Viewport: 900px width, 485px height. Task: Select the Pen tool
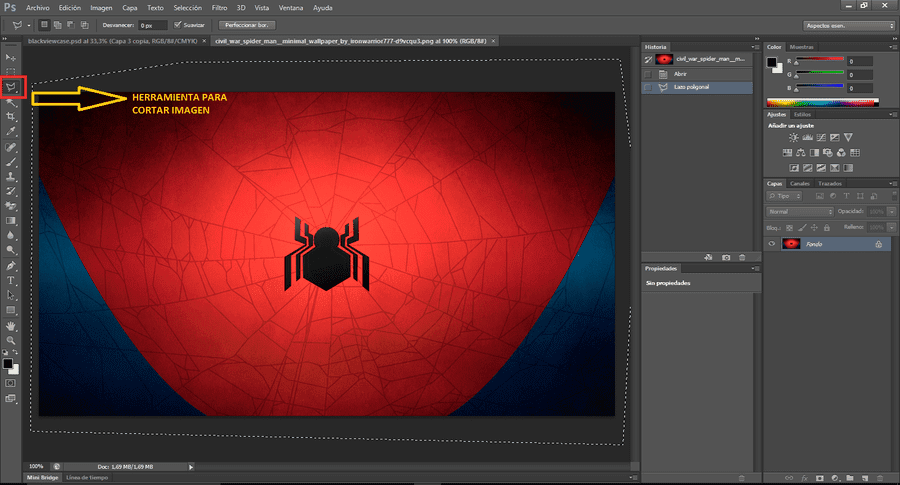11,266
